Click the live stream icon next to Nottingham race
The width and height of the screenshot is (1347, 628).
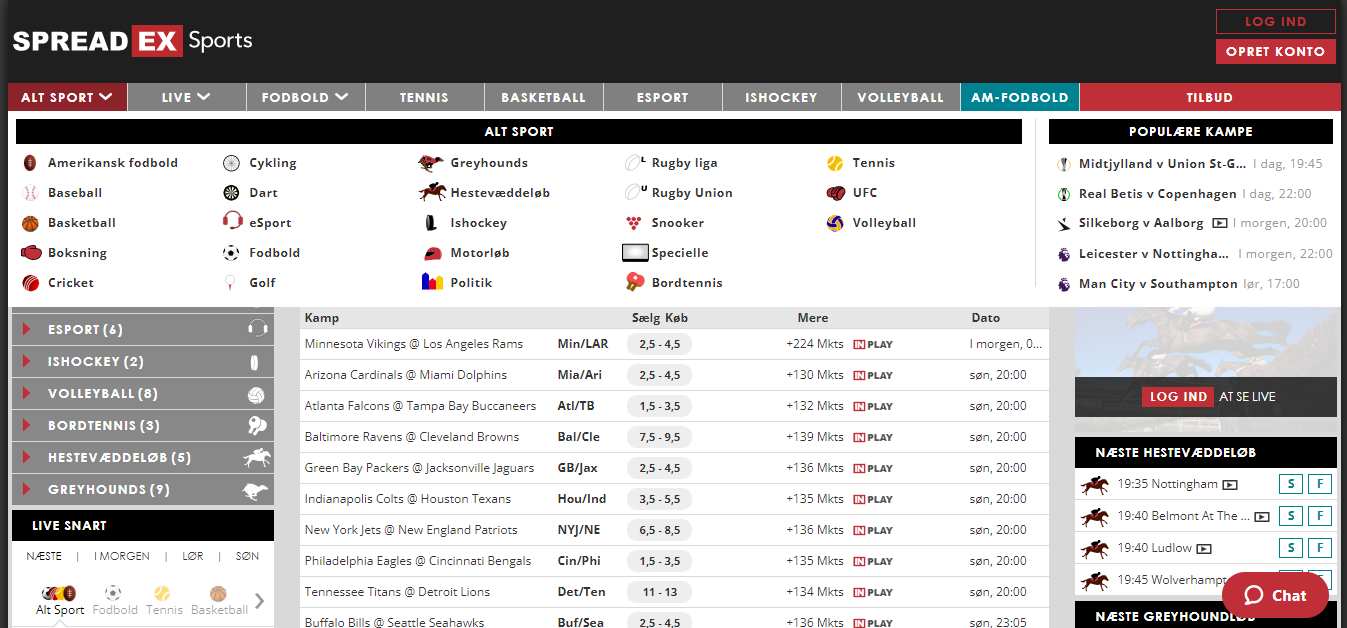1230,485
